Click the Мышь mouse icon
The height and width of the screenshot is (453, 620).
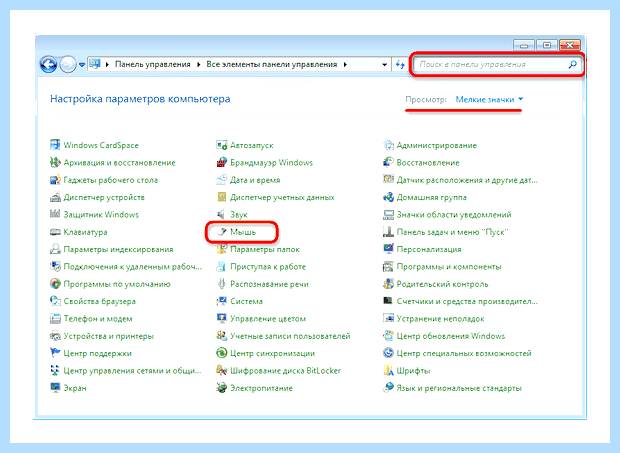point(221,232)
